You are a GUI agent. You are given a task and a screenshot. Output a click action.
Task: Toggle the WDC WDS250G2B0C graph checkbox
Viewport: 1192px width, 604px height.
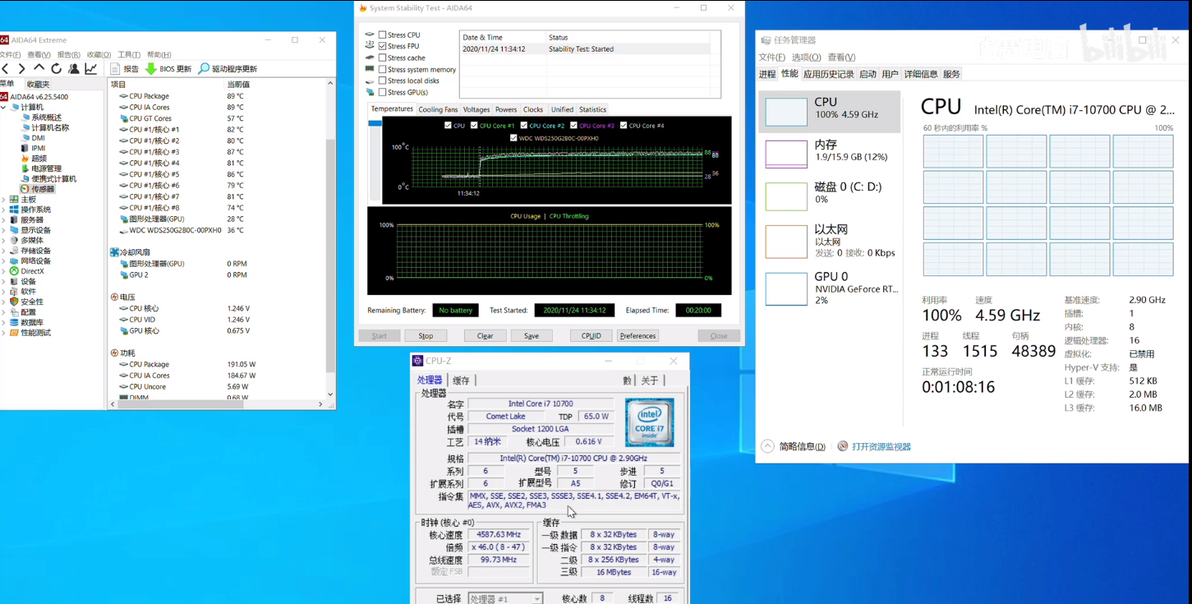pos(514,138)
